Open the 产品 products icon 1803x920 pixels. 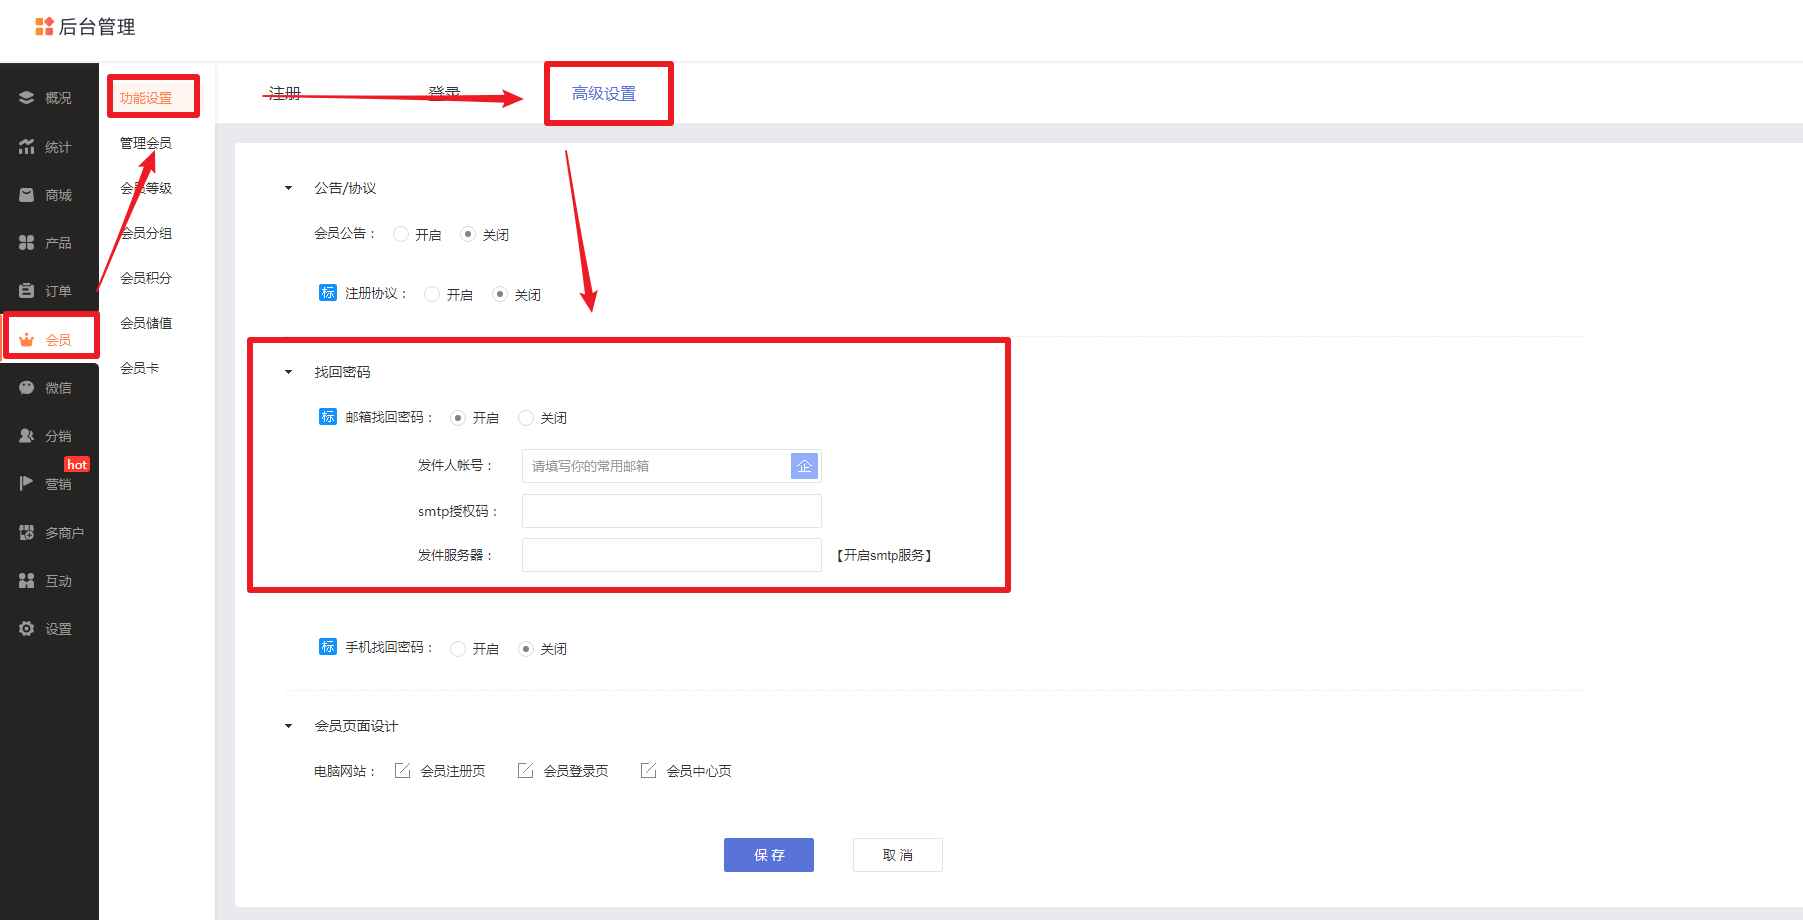(x=26, y=243)
